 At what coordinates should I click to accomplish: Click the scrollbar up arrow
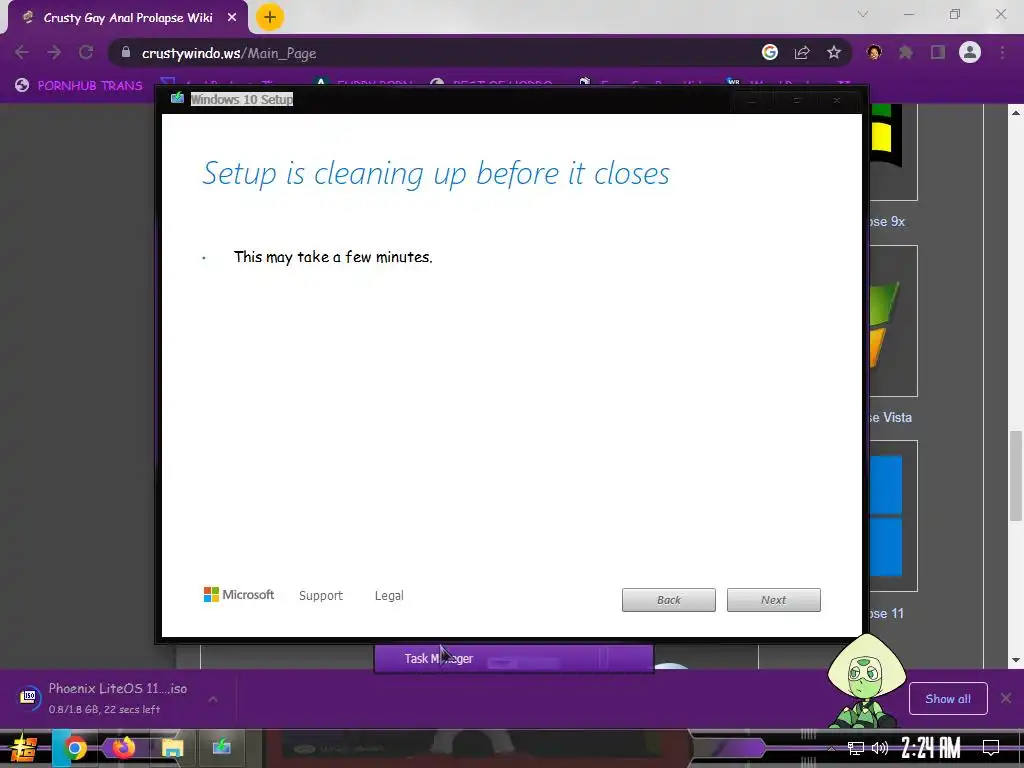tap(1016, 112)
